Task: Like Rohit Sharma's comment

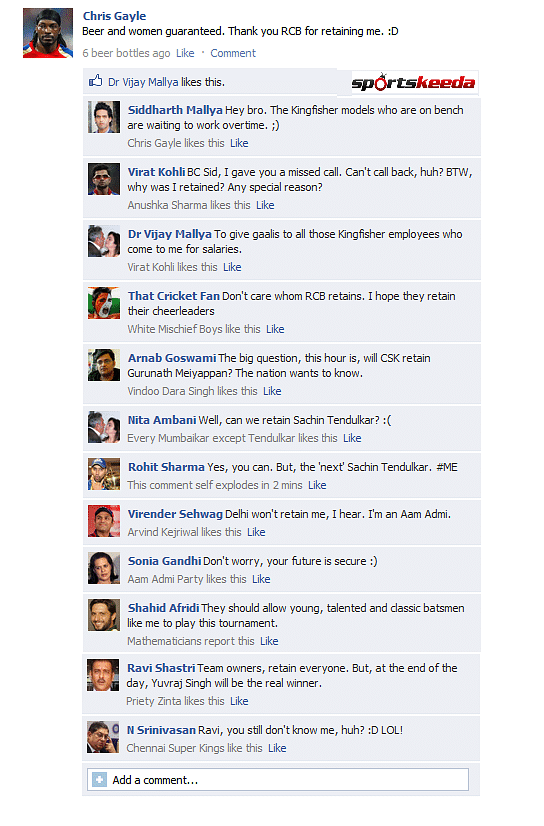Action: point(317,485)
